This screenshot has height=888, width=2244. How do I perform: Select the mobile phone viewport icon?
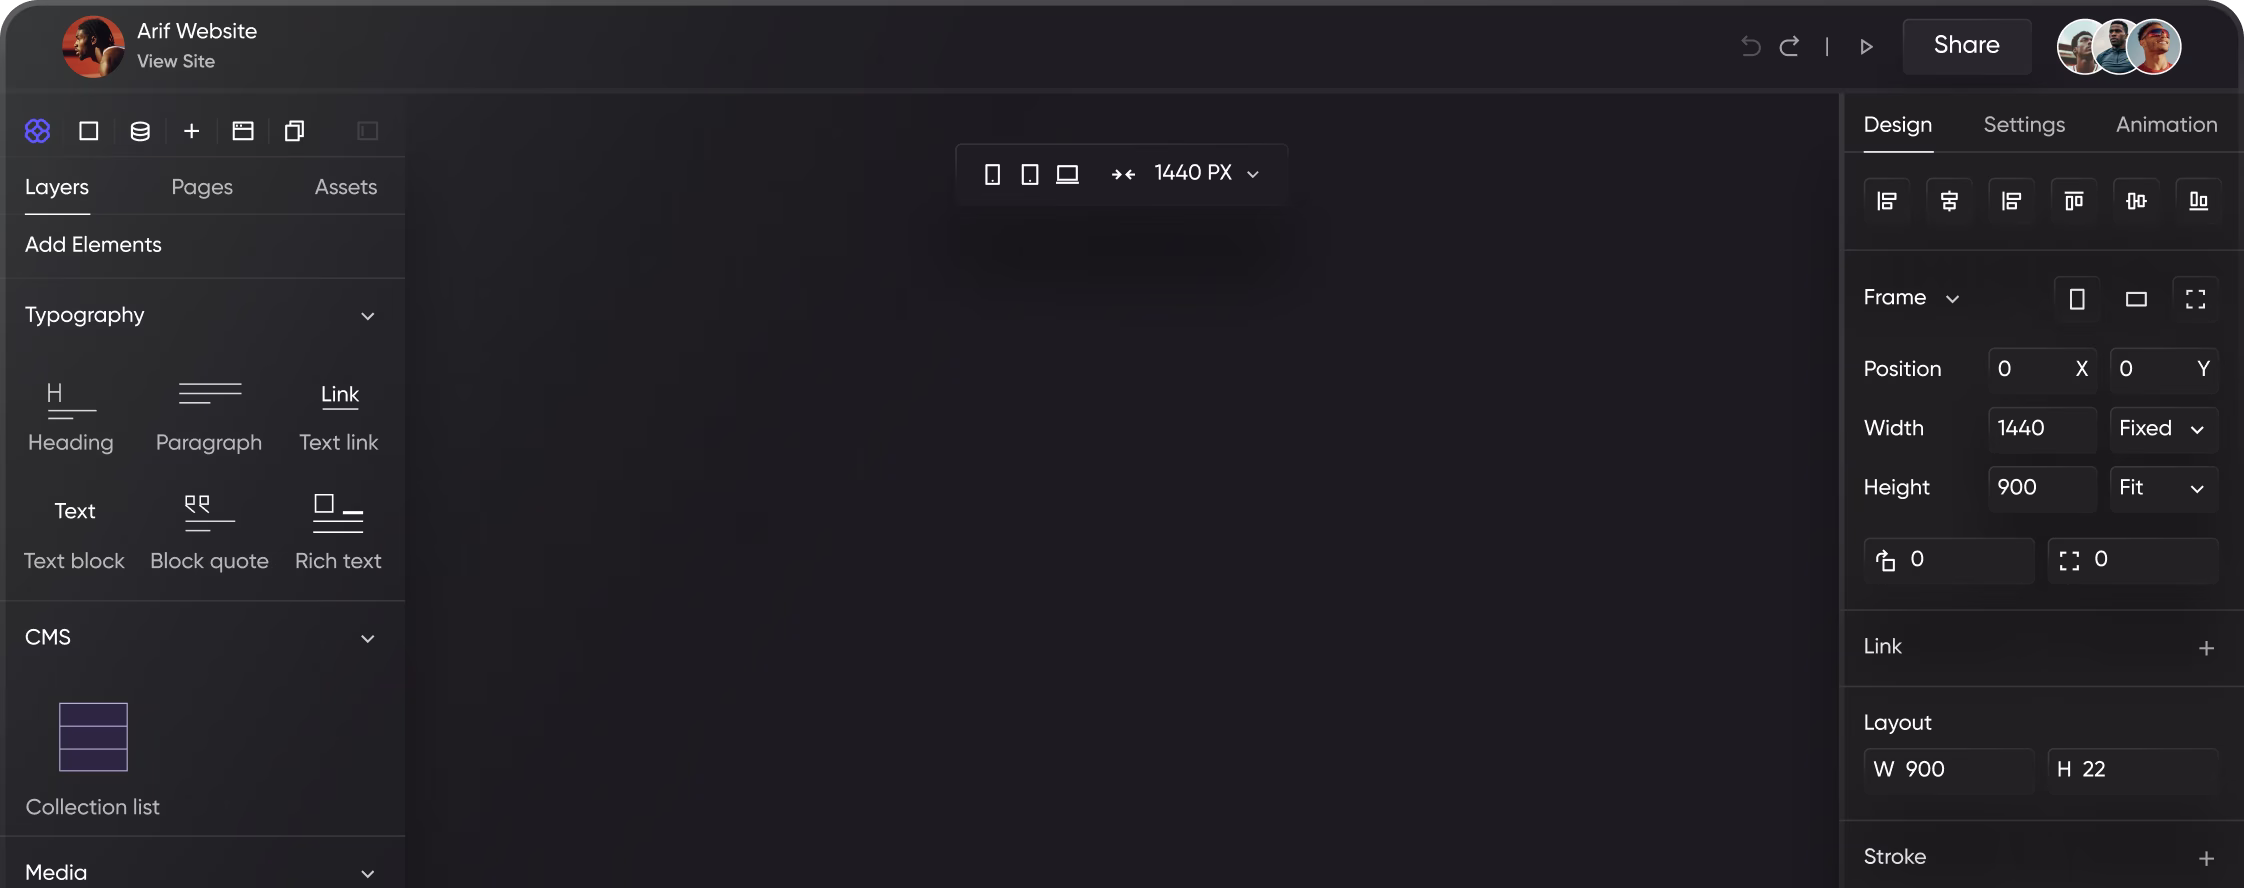click(x=992, y=174)
